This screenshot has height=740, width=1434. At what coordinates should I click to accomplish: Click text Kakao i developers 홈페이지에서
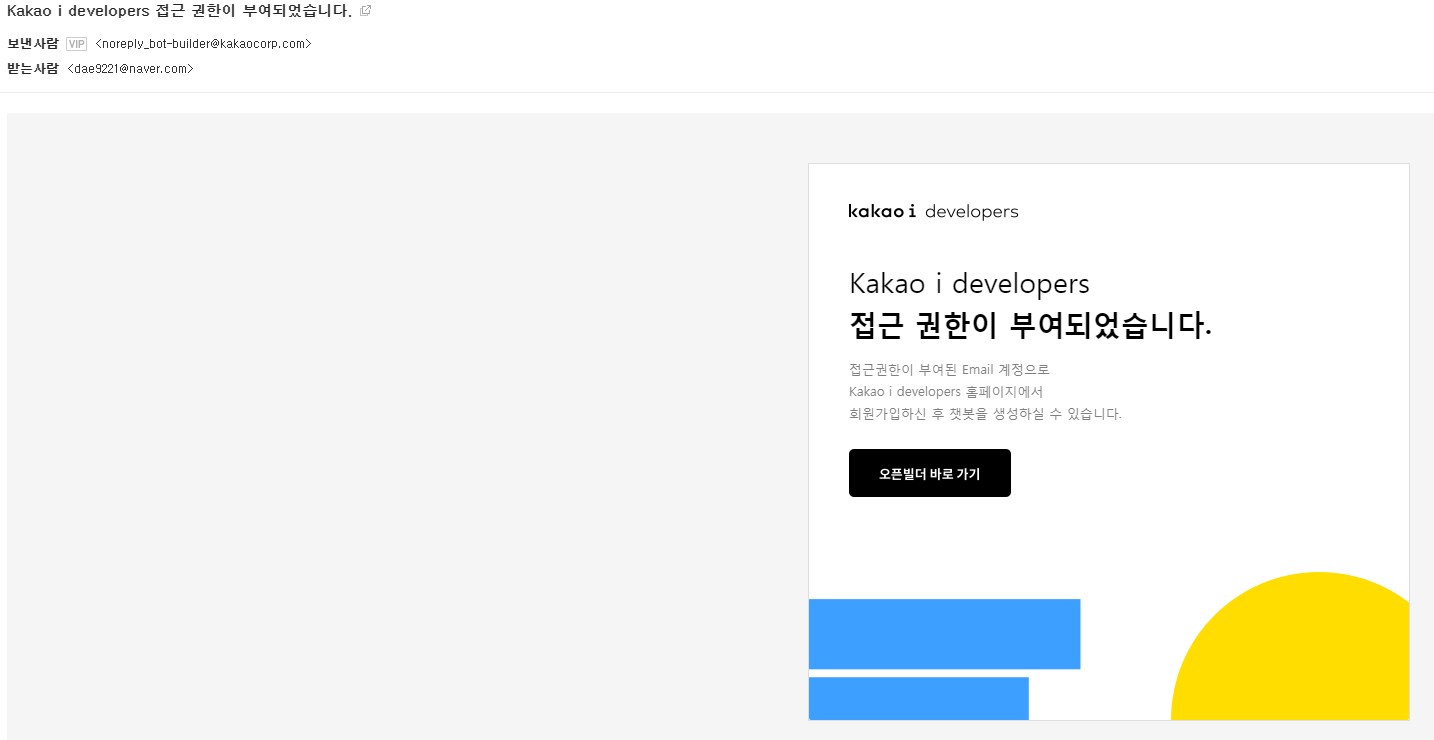tap(946, 391)
